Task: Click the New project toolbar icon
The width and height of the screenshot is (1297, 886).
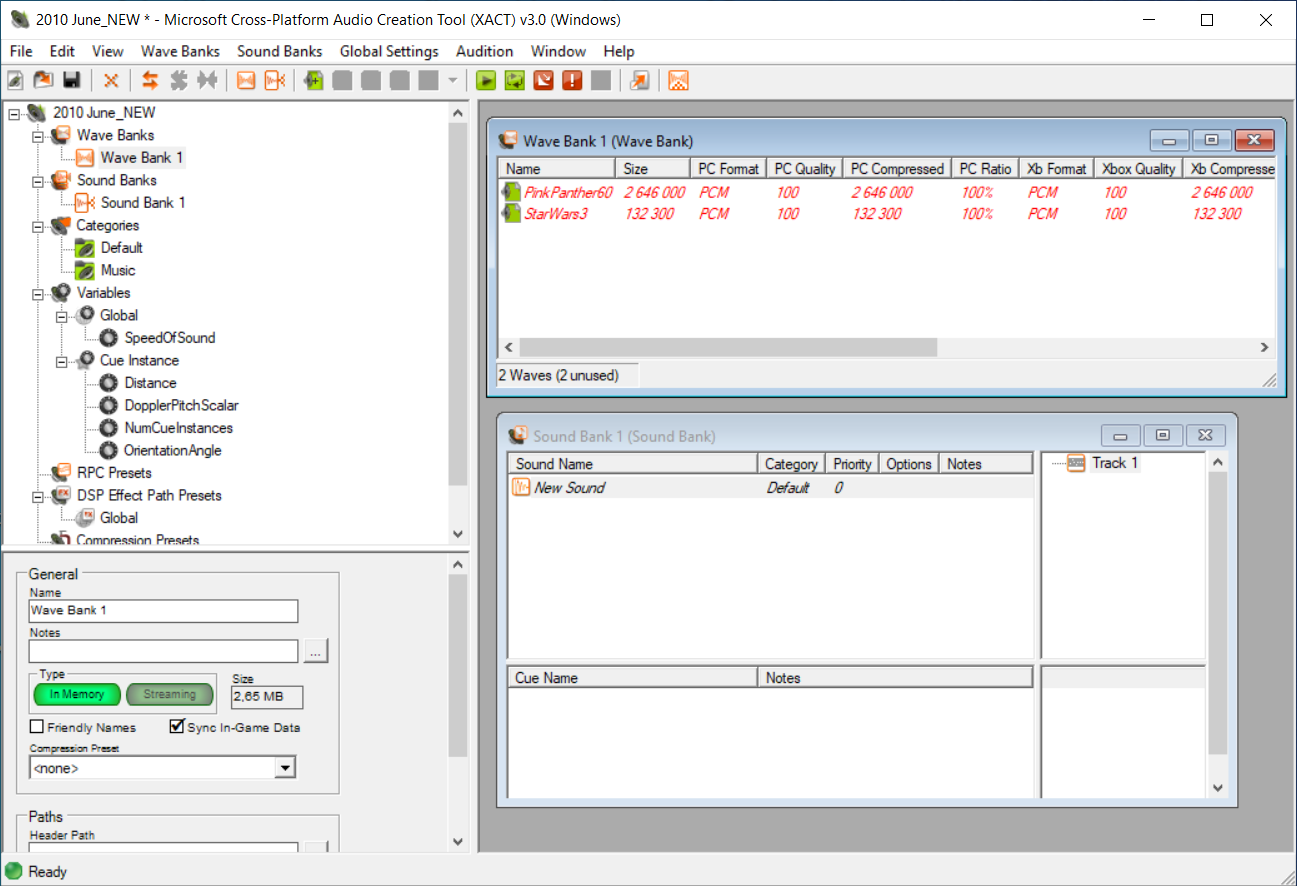Action: click(x=15, y=81)
